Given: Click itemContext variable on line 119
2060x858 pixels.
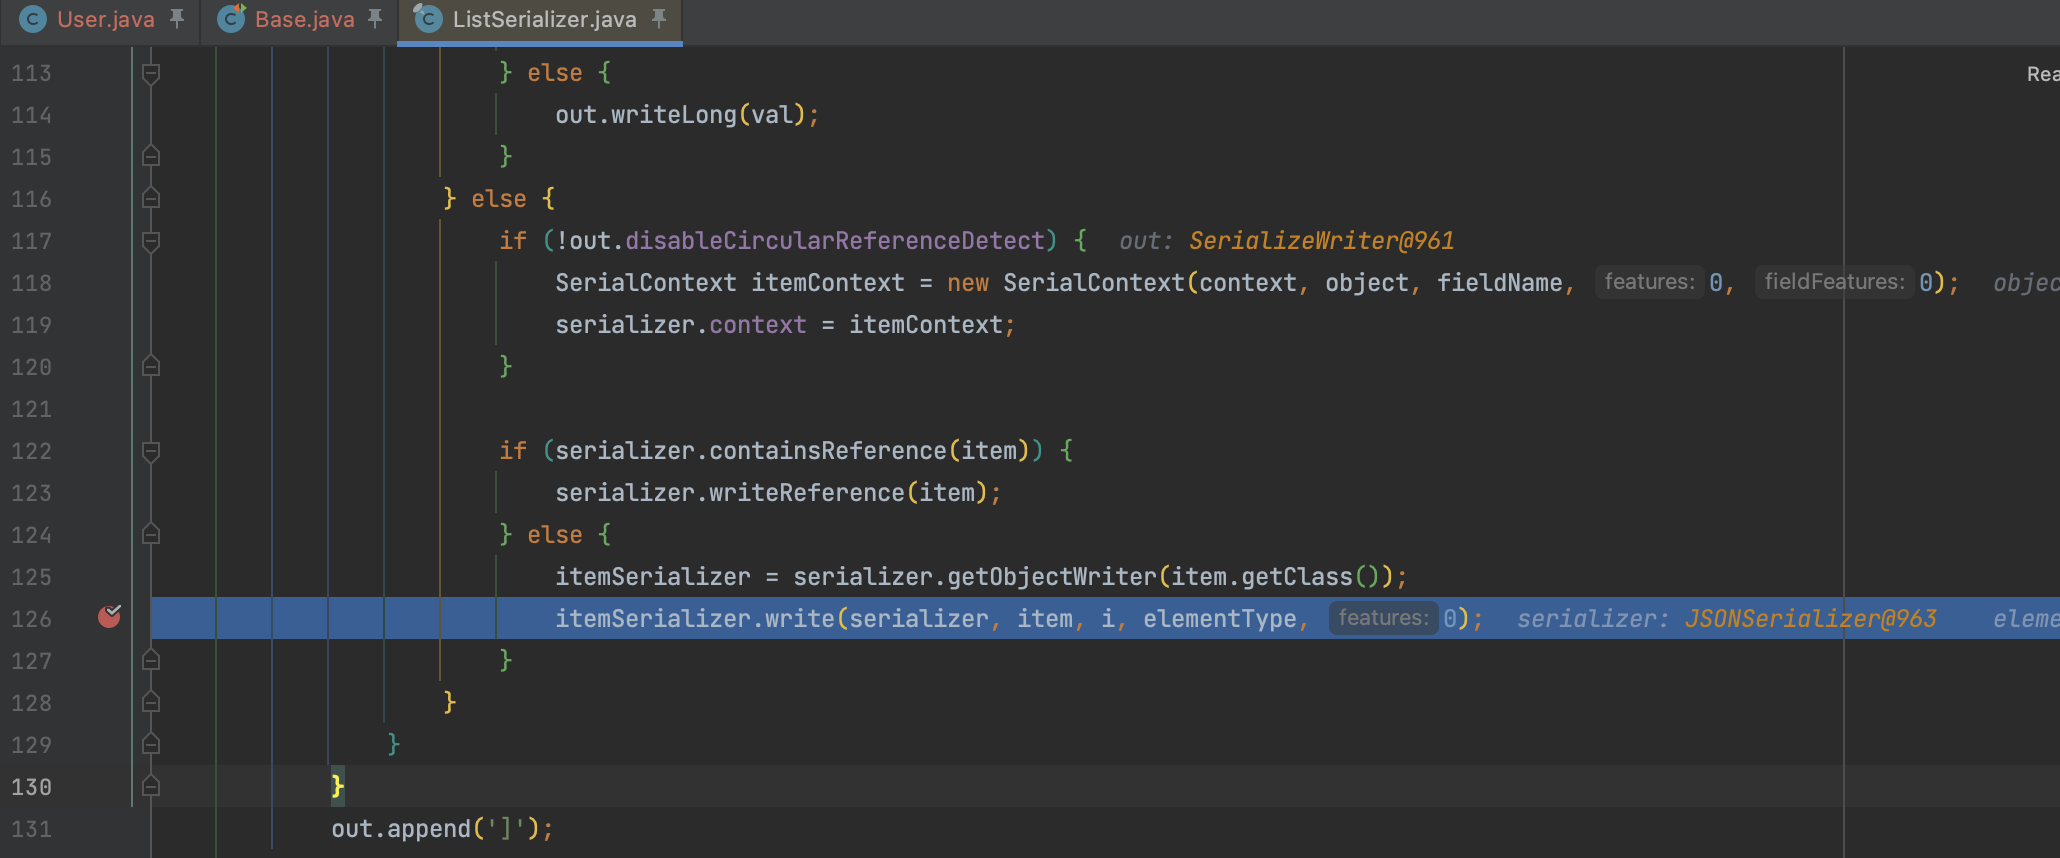Looking at the screenshot, I should tap(926, 325).
